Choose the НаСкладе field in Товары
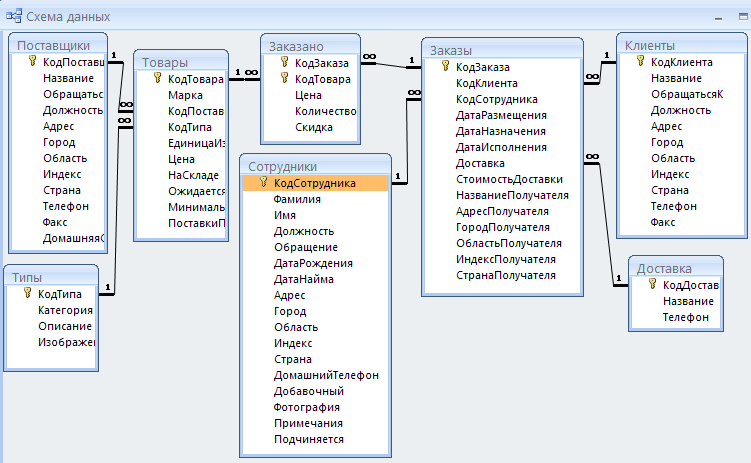This screenshot has width=751, height=463. 193,175
